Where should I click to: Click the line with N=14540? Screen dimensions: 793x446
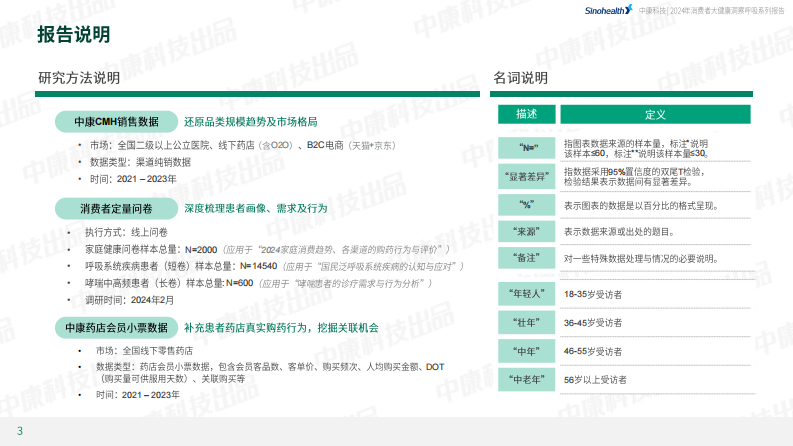click(x=274, y=266)
